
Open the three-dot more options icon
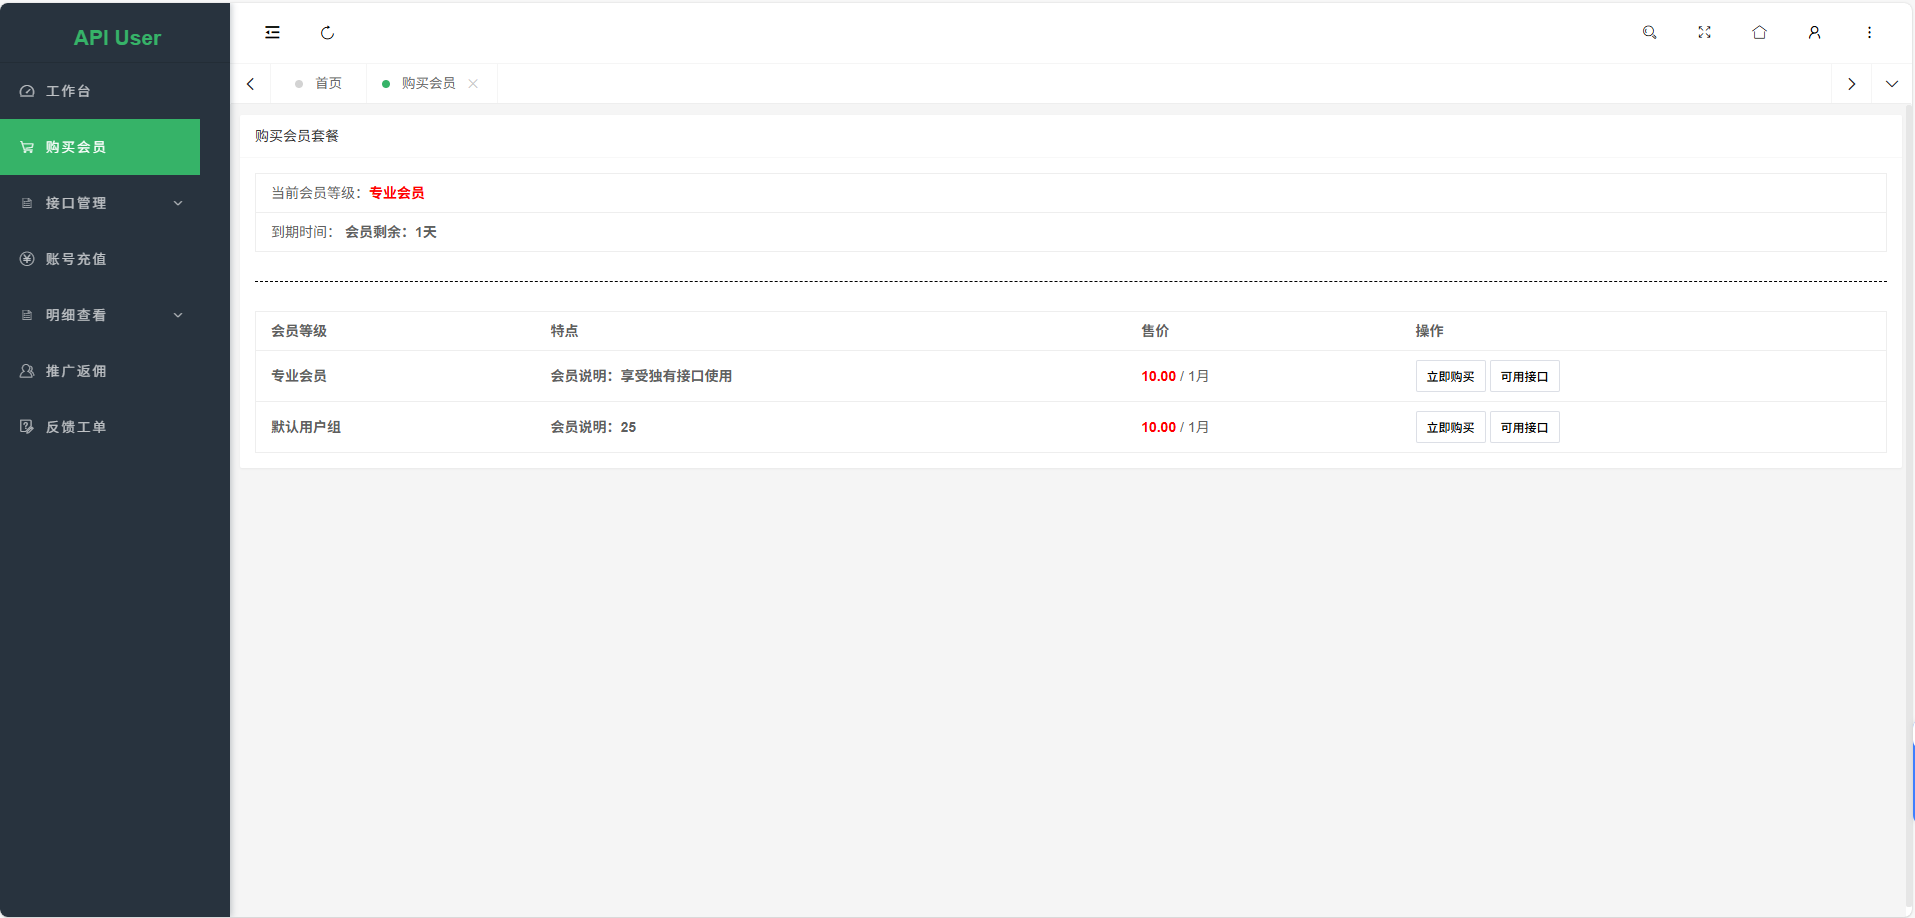pyautogui.click(x=1869, y=32)
